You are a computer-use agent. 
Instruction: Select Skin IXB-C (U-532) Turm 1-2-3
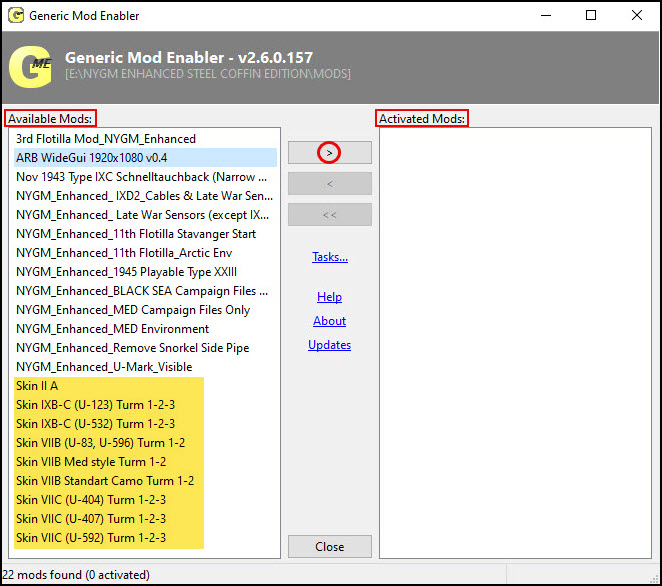click(145, 423)
